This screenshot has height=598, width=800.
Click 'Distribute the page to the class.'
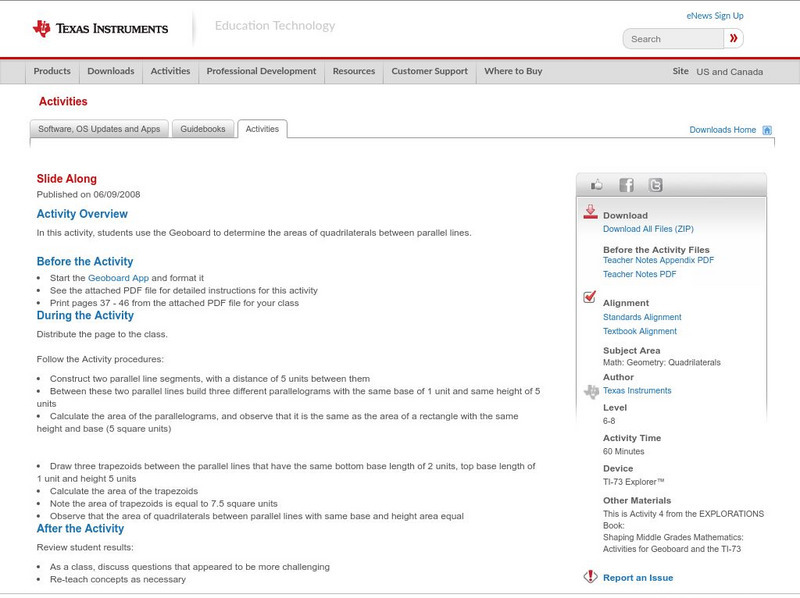tap(102, 335)
